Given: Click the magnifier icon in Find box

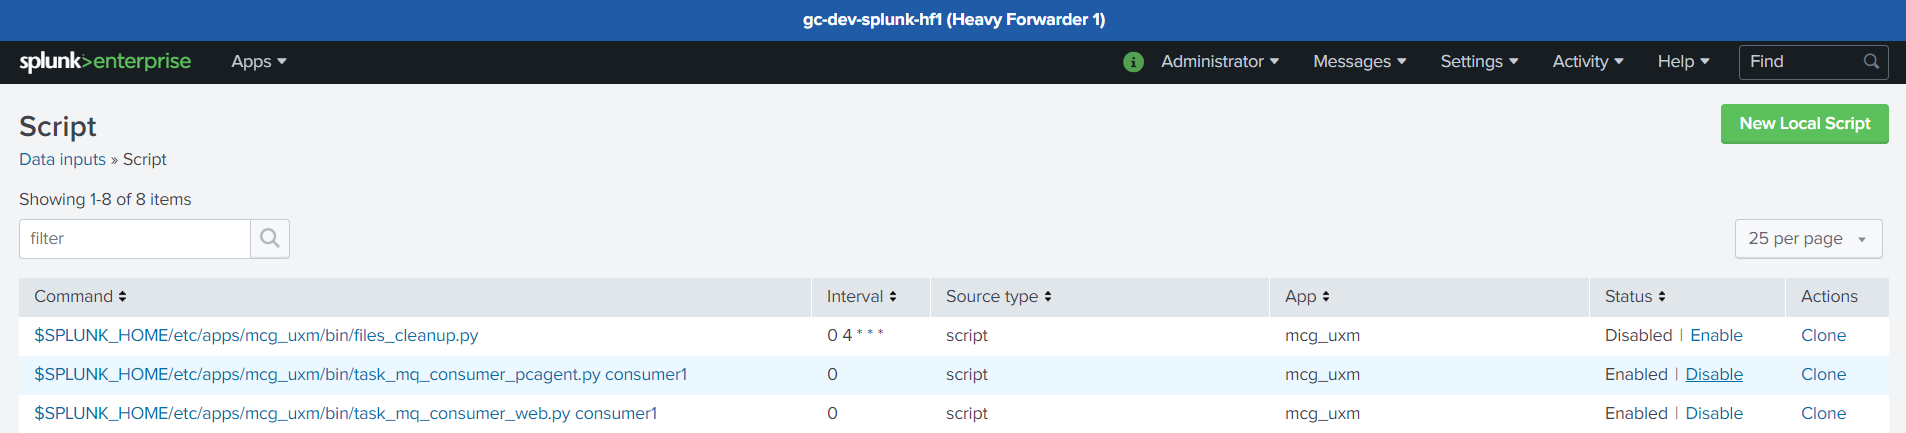Looking at the screenshot, I should pyautogui.click(x=1871, y=62).
